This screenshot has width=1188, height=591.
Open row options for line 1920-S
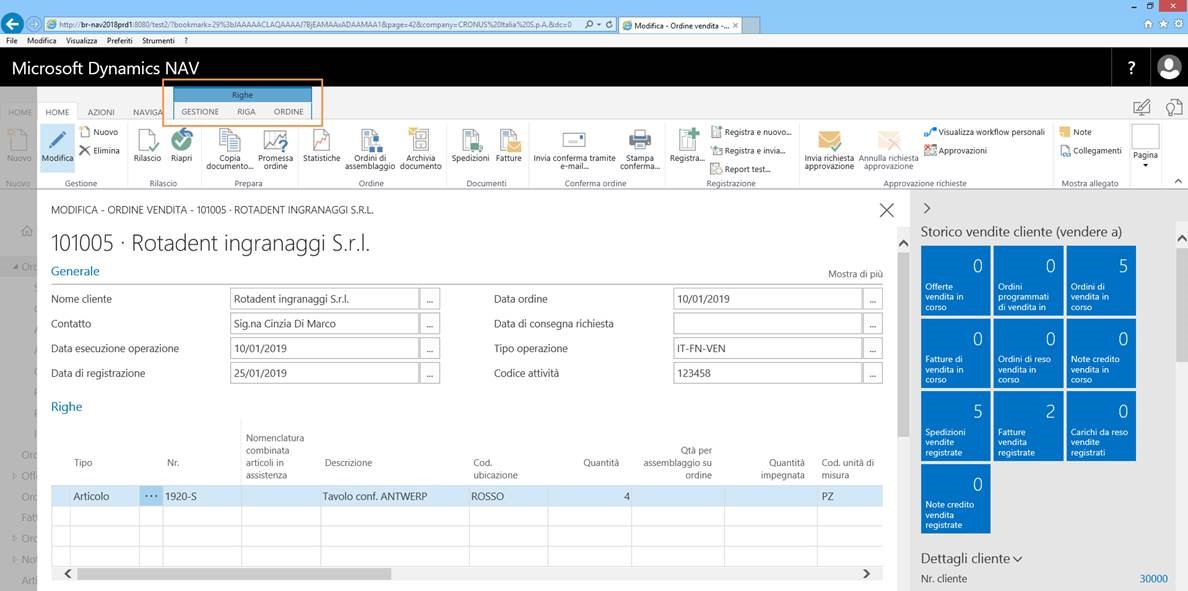click(x=151, y=496)
